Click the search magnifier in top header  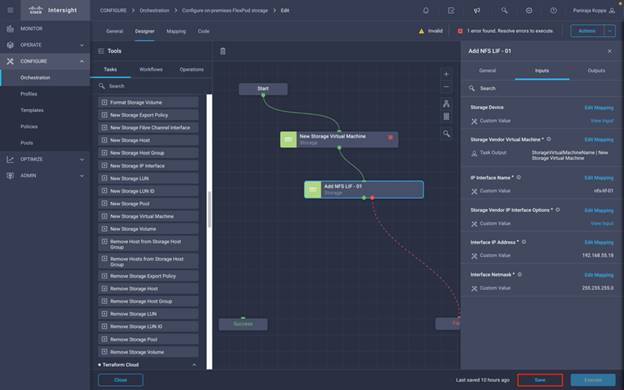504,11
